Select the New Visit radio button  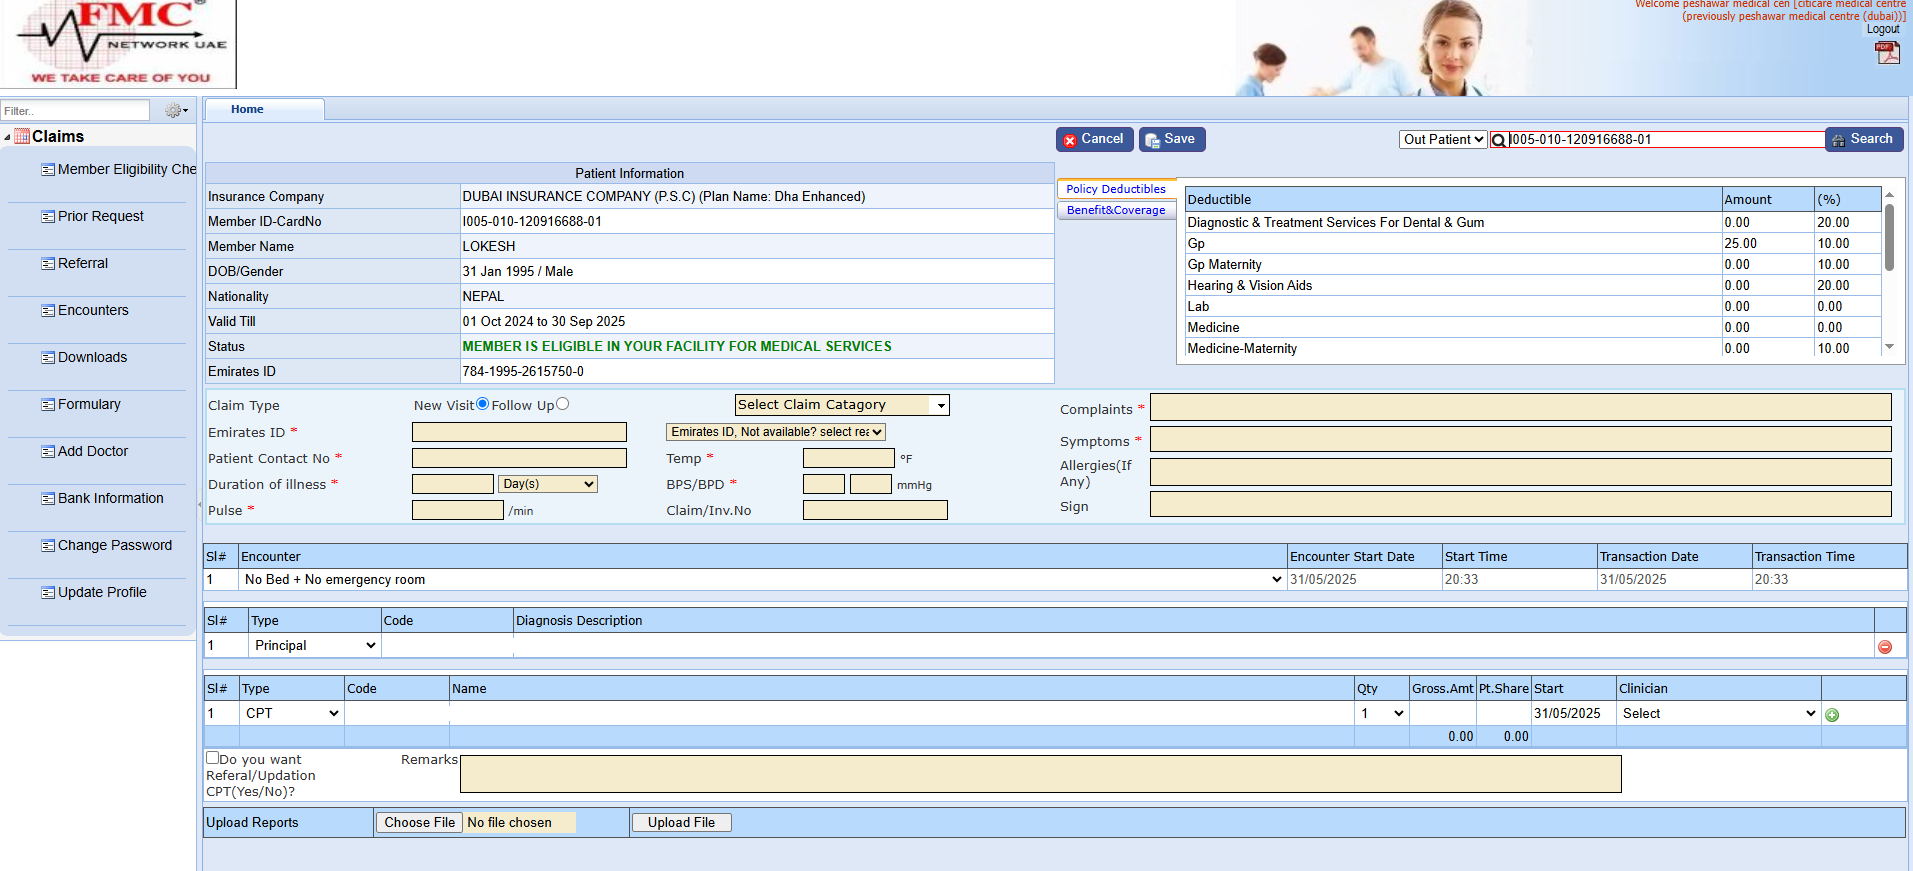coord(483,404)
